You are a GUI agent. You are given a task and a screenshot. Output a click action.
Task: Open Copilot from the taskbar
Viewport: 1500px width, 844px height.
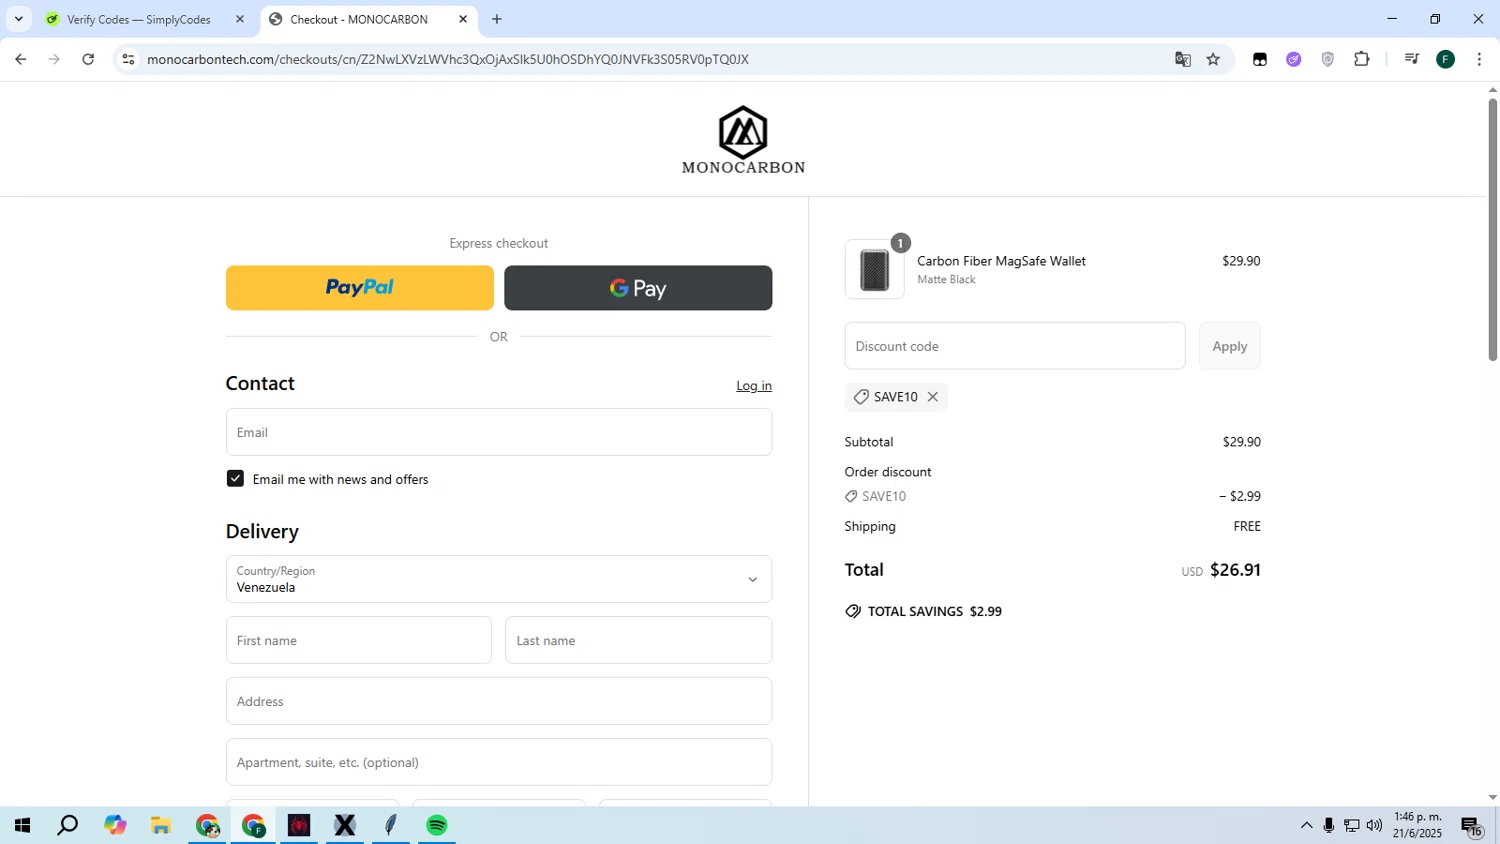[x=115, y=825]
